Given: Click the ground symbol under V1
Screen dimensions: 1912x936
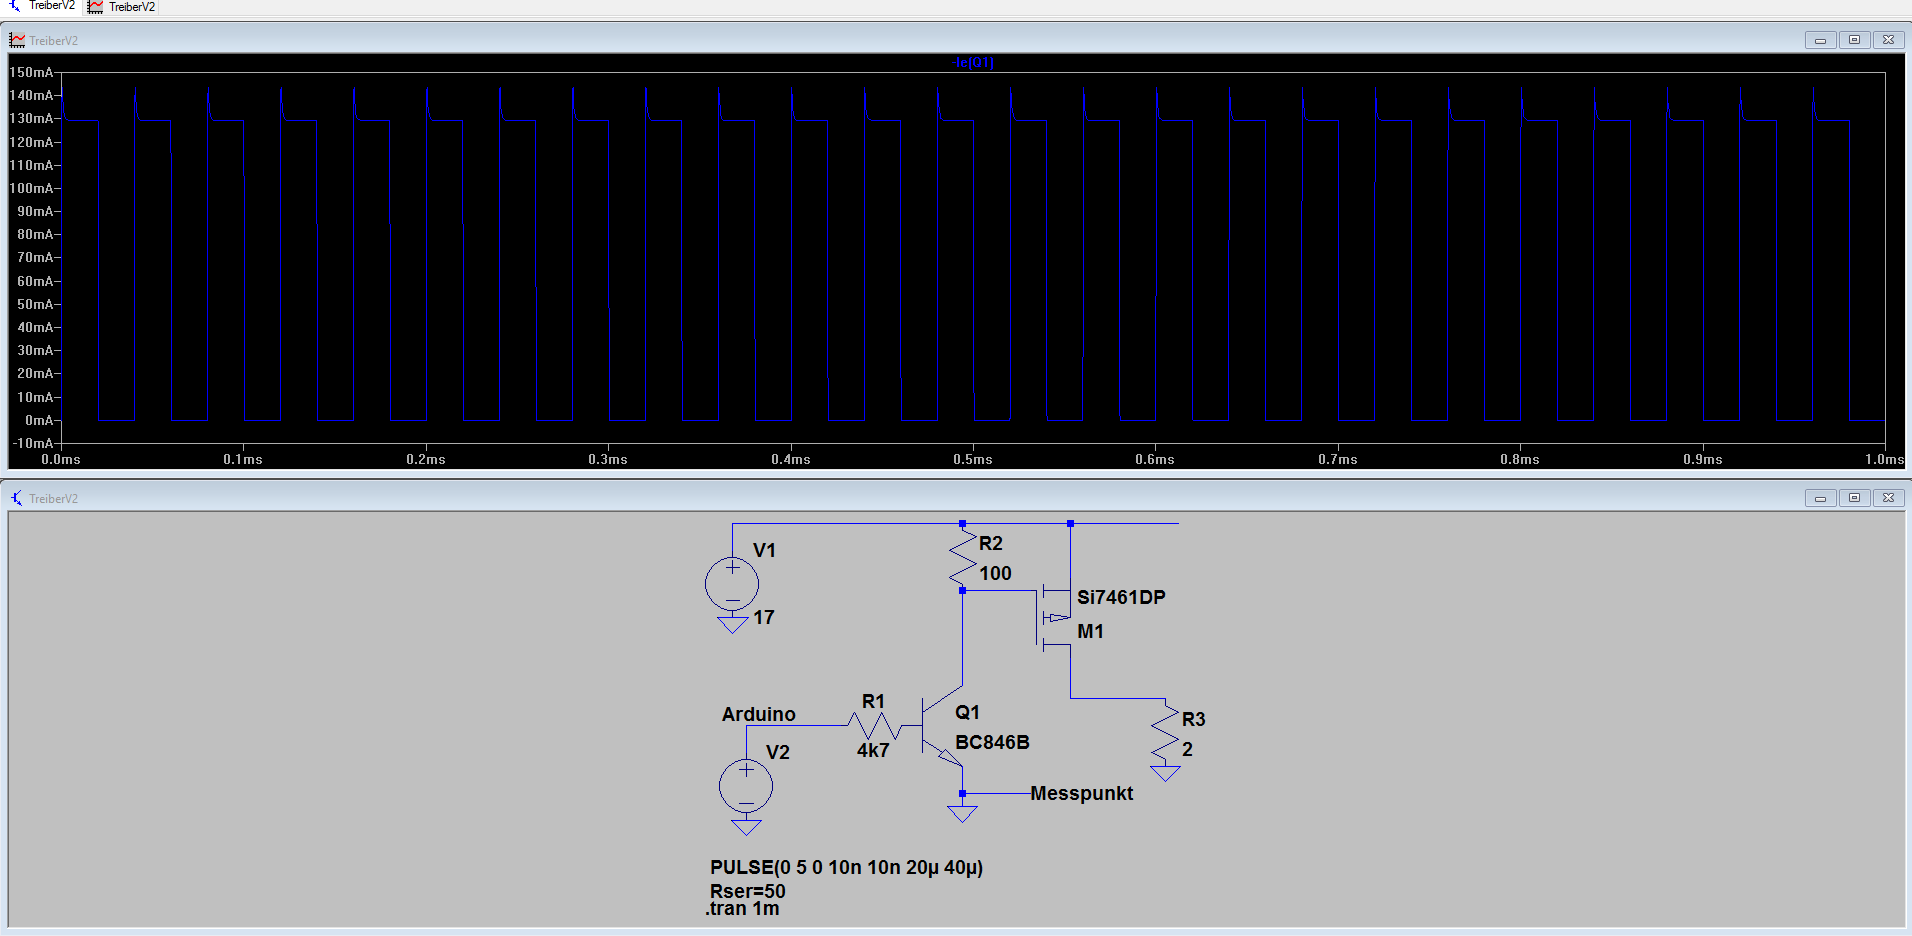Looking at the screenshot, I should point(733,625).
